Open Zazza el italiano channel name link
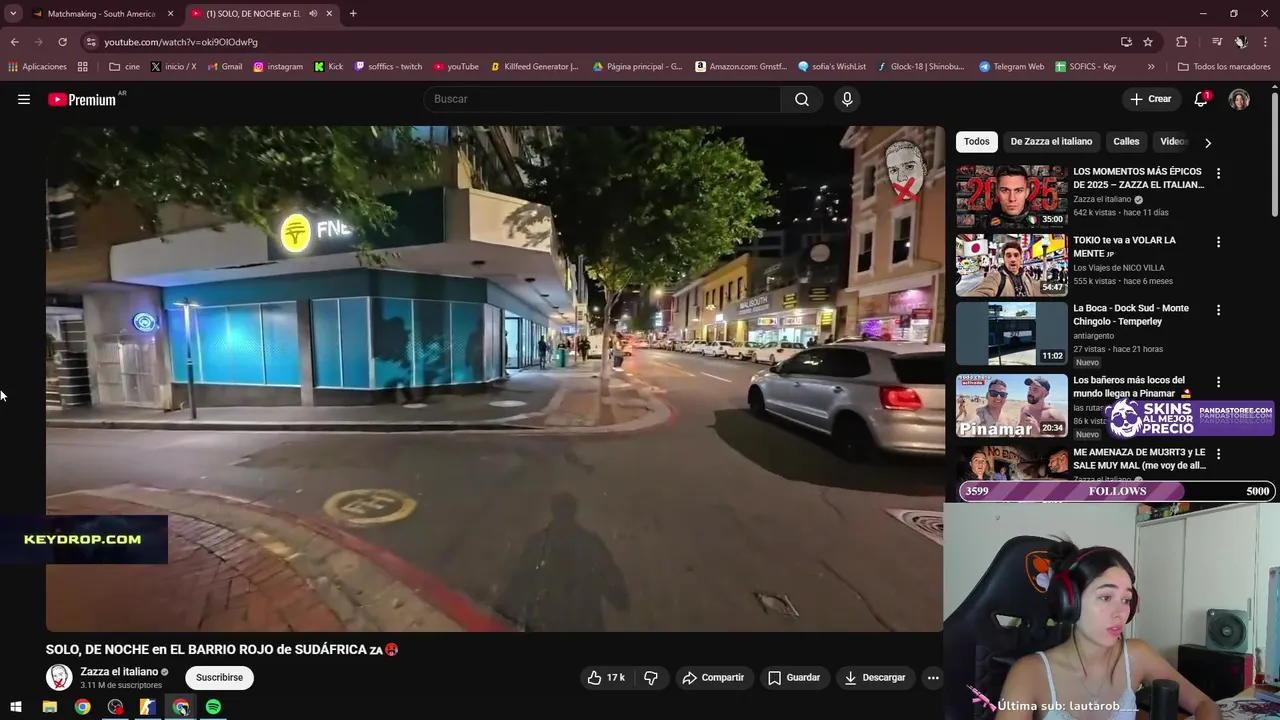 [119, 672]
